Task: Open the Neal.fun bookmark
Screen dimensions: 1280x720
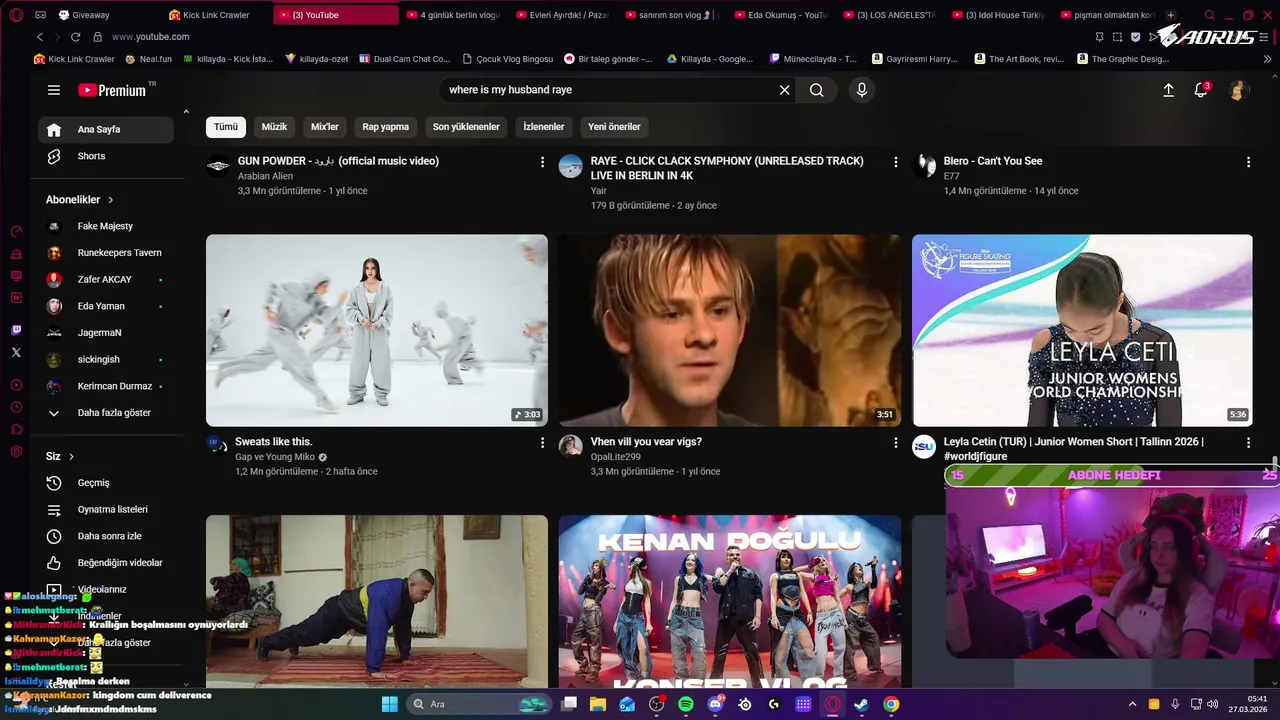Action: (x=149, y=59)
